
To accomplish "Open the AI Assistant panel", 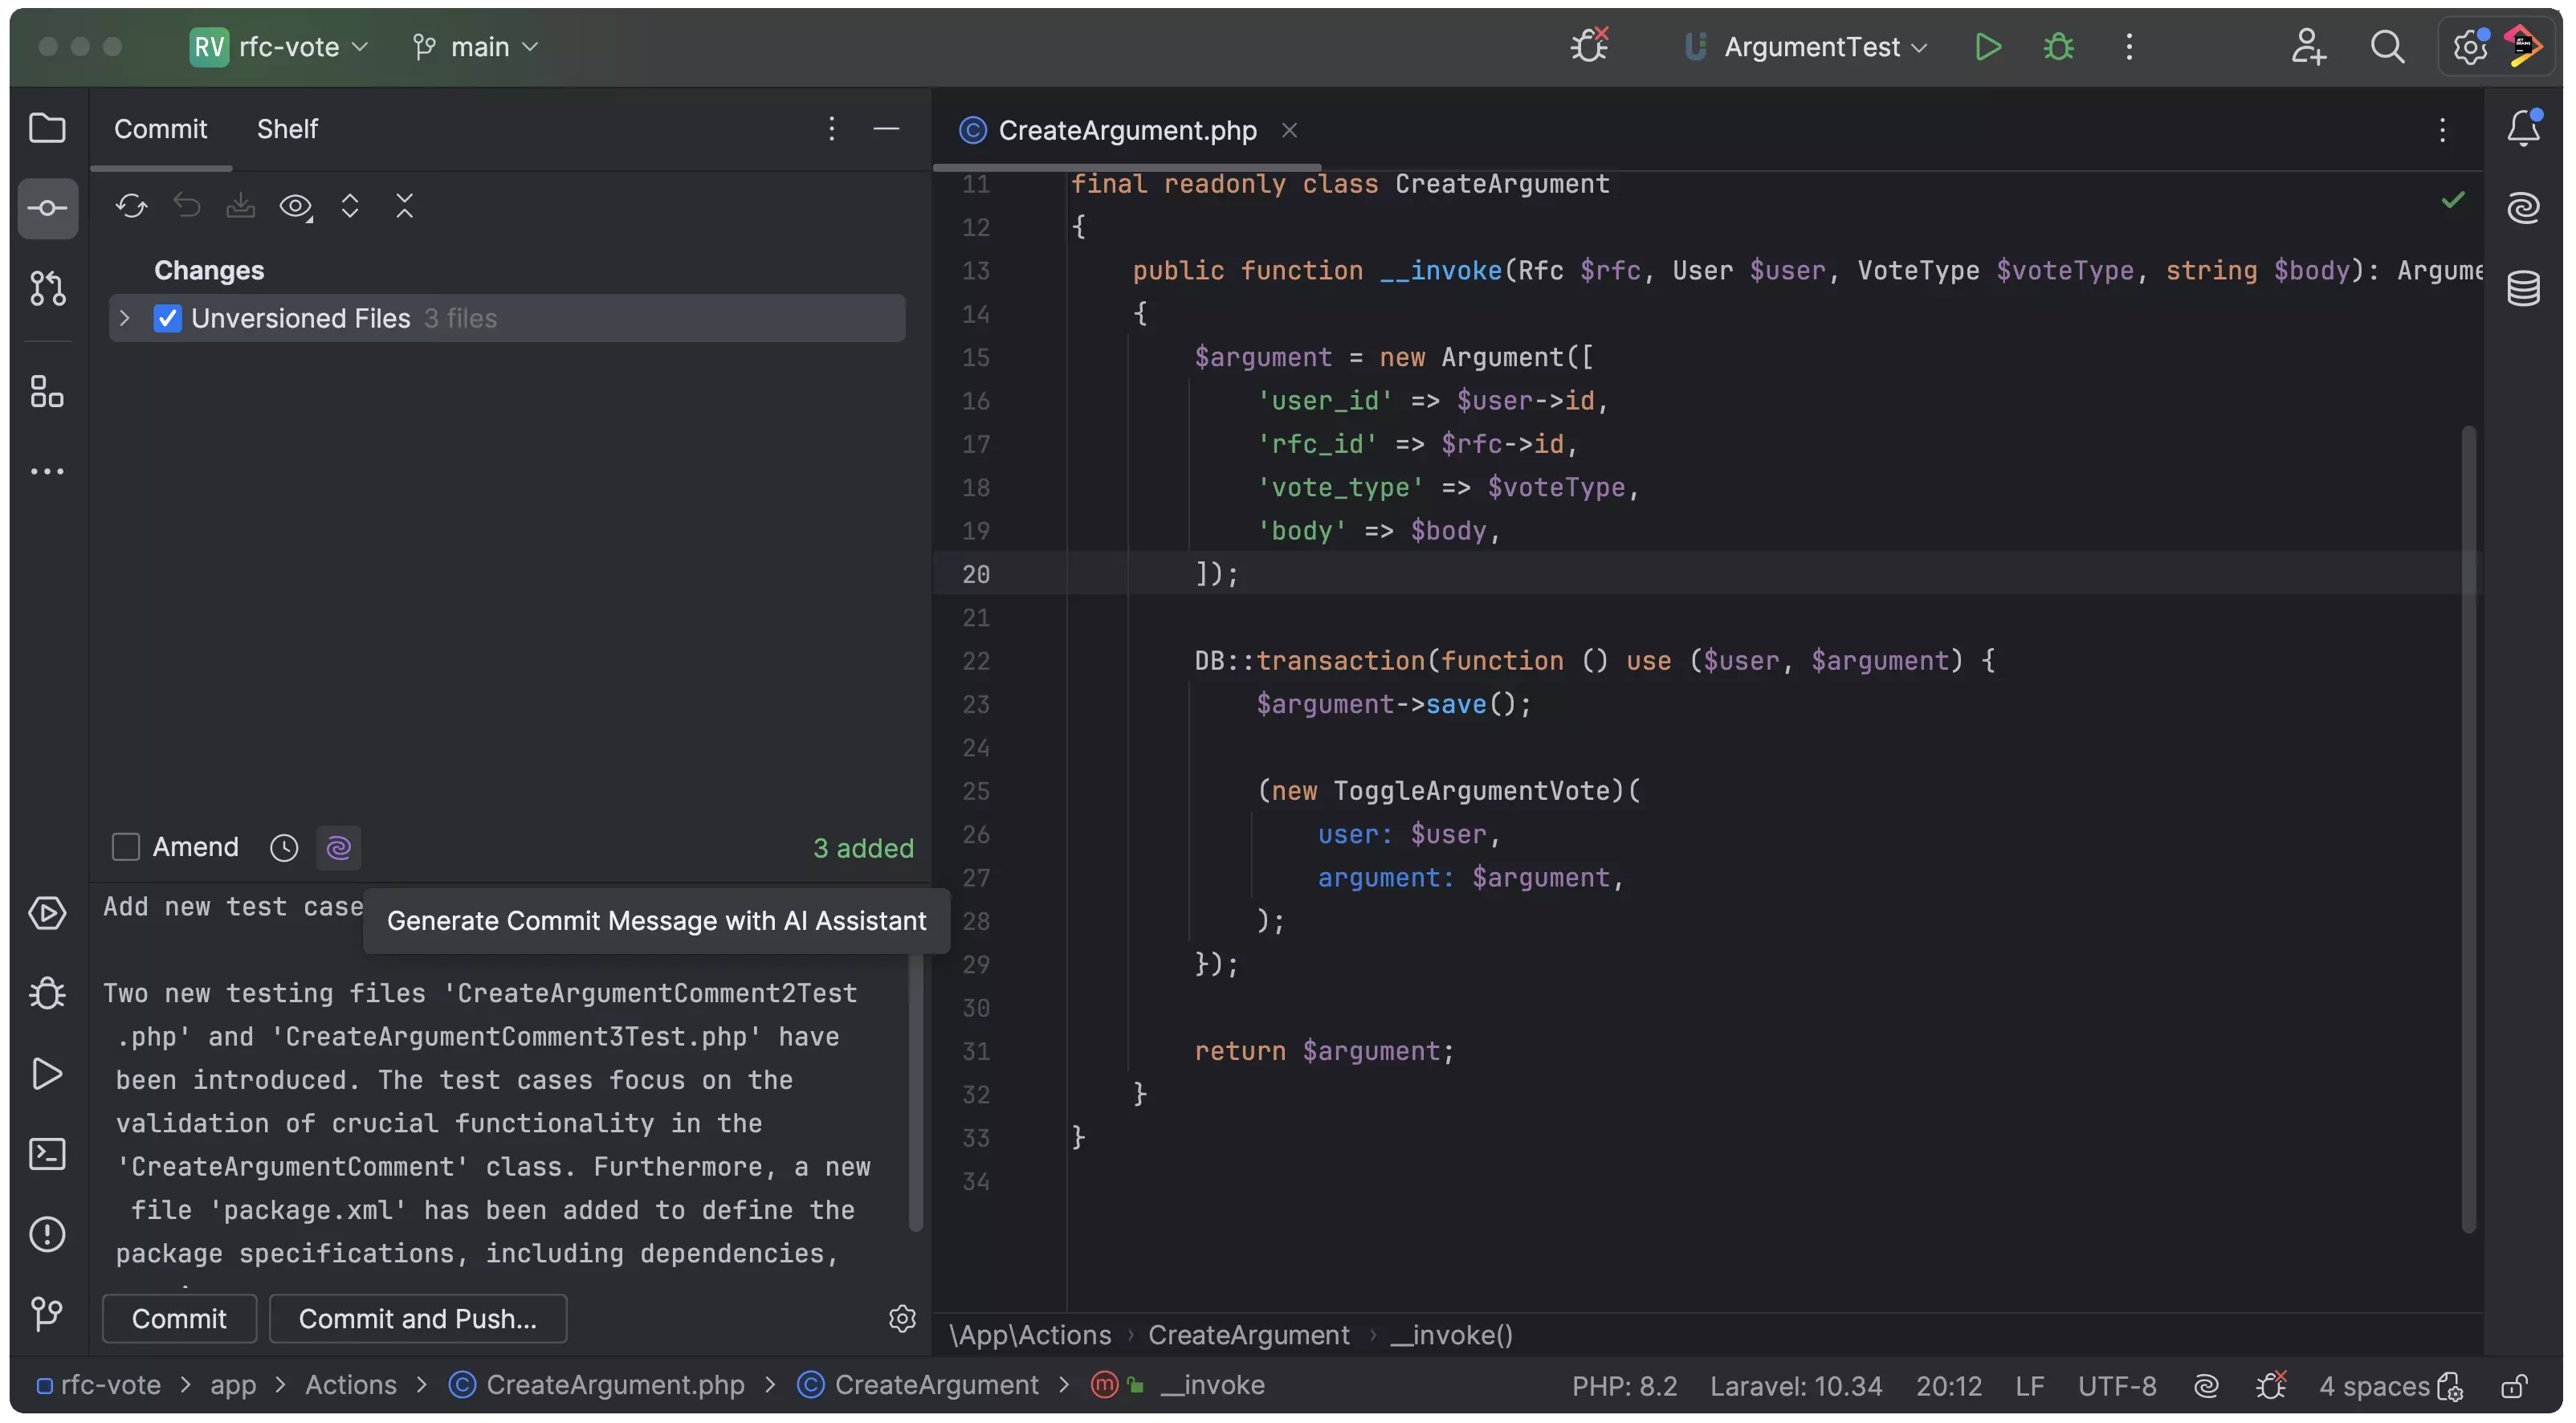I will coord(2524,207).
